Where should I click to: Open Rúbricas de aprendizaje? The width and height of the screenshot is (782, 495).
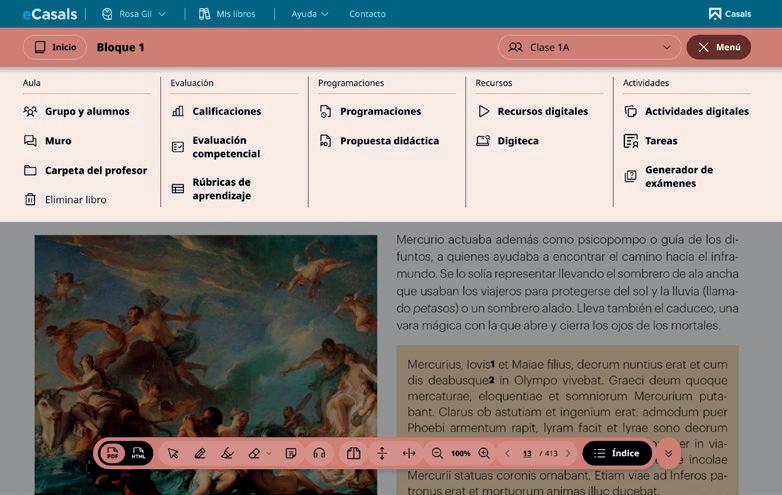pyautogui.click(x=221, y=189)
